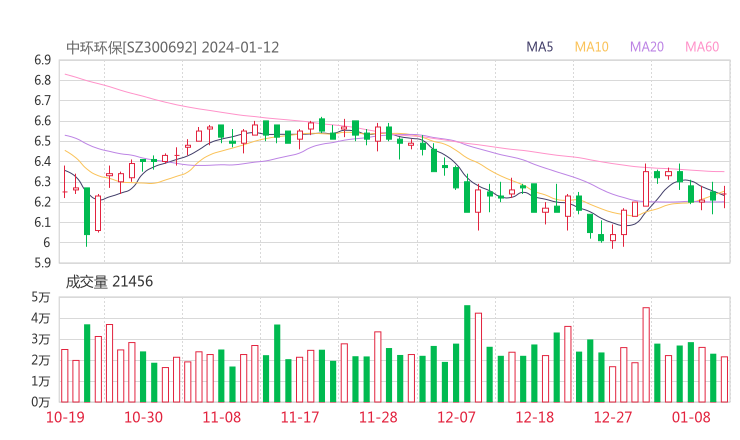Click the 12-07 date label
Image resolution: width=740 pixels, height=440 pixels.
(456, 417)
